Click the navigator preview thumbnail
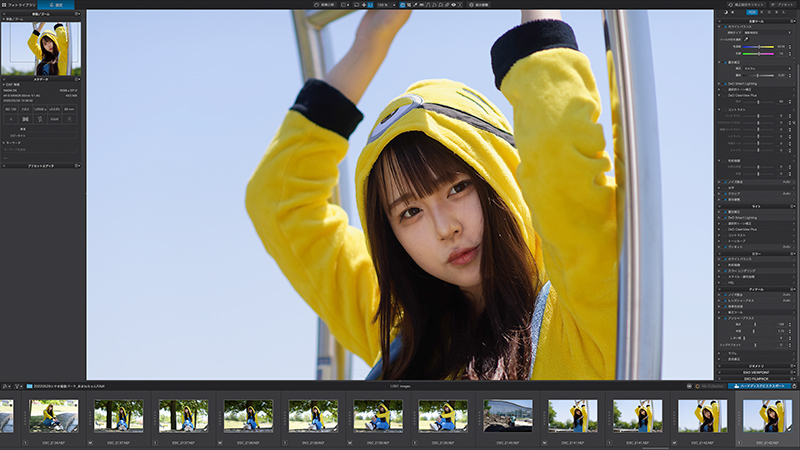 41,48
